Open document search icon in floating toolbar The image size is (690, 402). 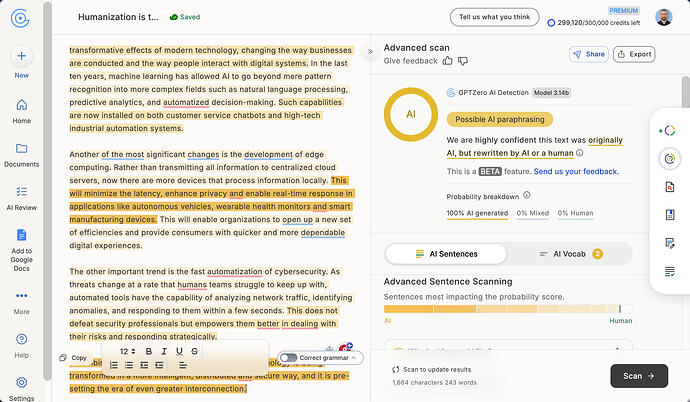[669, 187]
